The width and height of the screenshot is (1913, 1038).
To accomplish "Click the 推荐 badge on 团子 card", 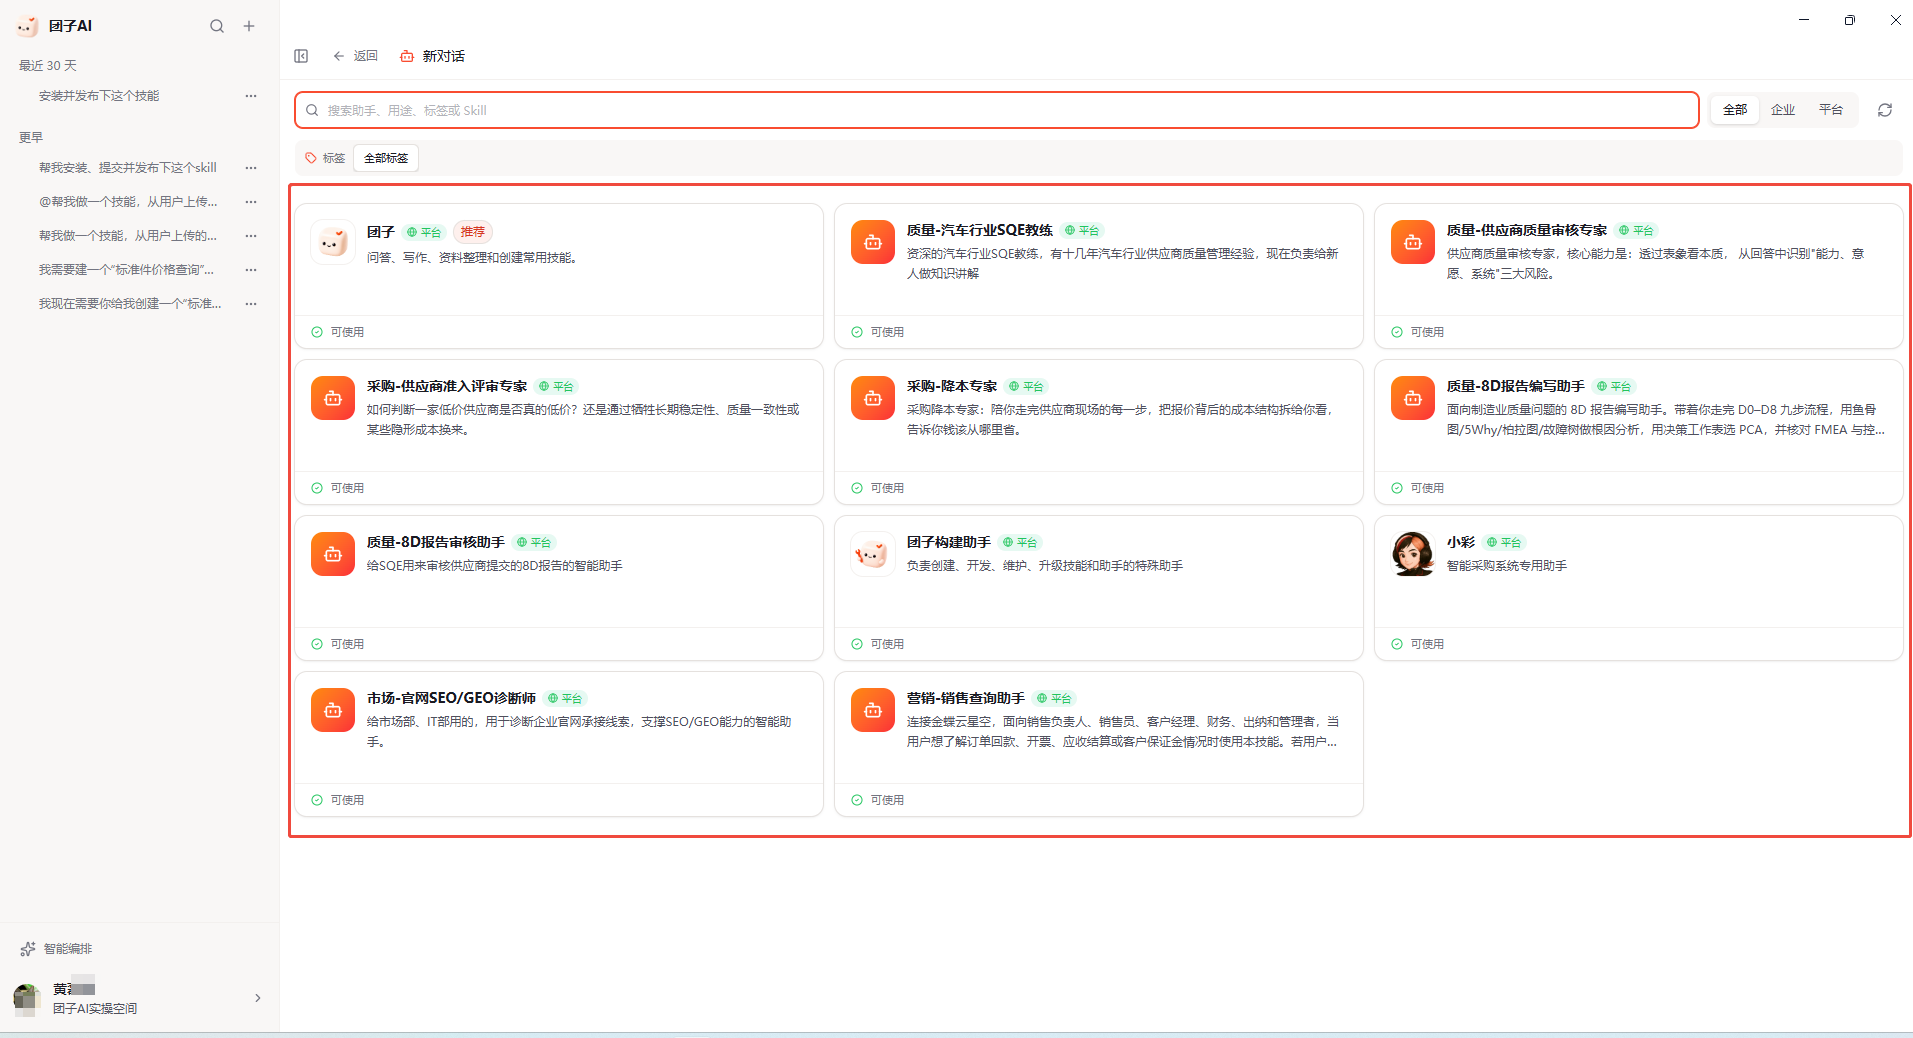I will (472, 232).
